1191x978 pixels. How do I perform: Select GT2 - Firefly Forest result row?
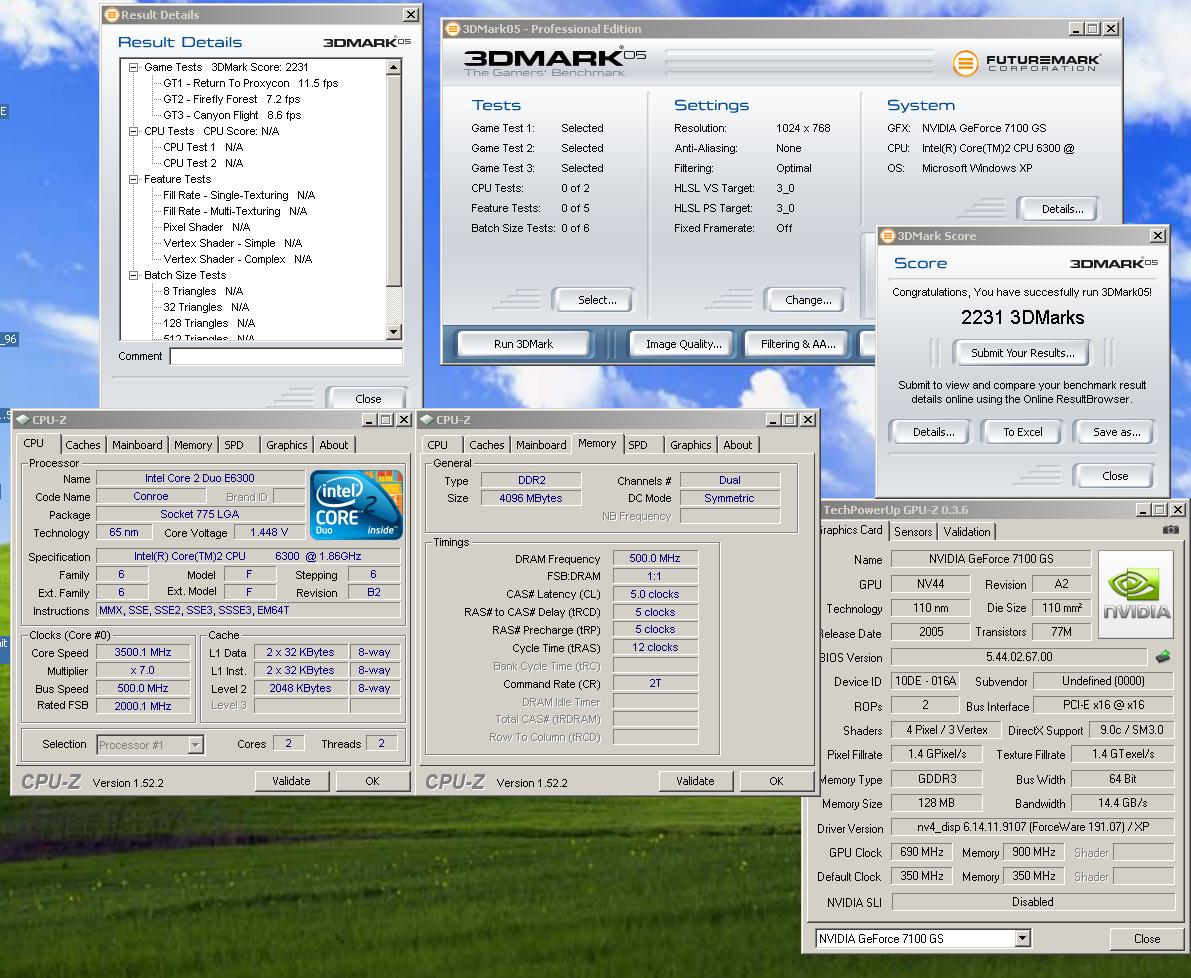[232, 99]
